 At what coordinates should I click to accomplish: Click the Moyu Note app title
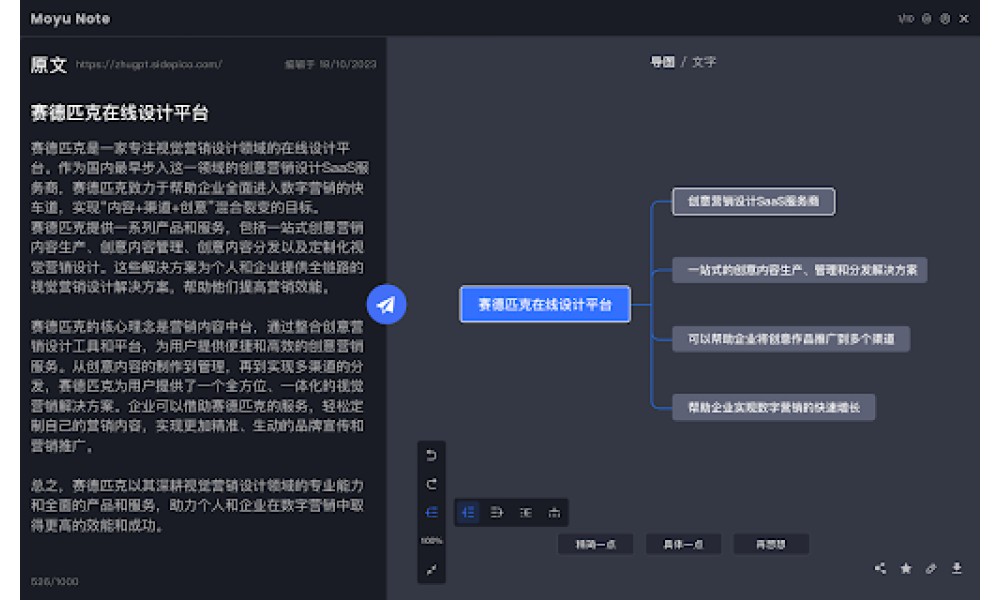point(70,19)
